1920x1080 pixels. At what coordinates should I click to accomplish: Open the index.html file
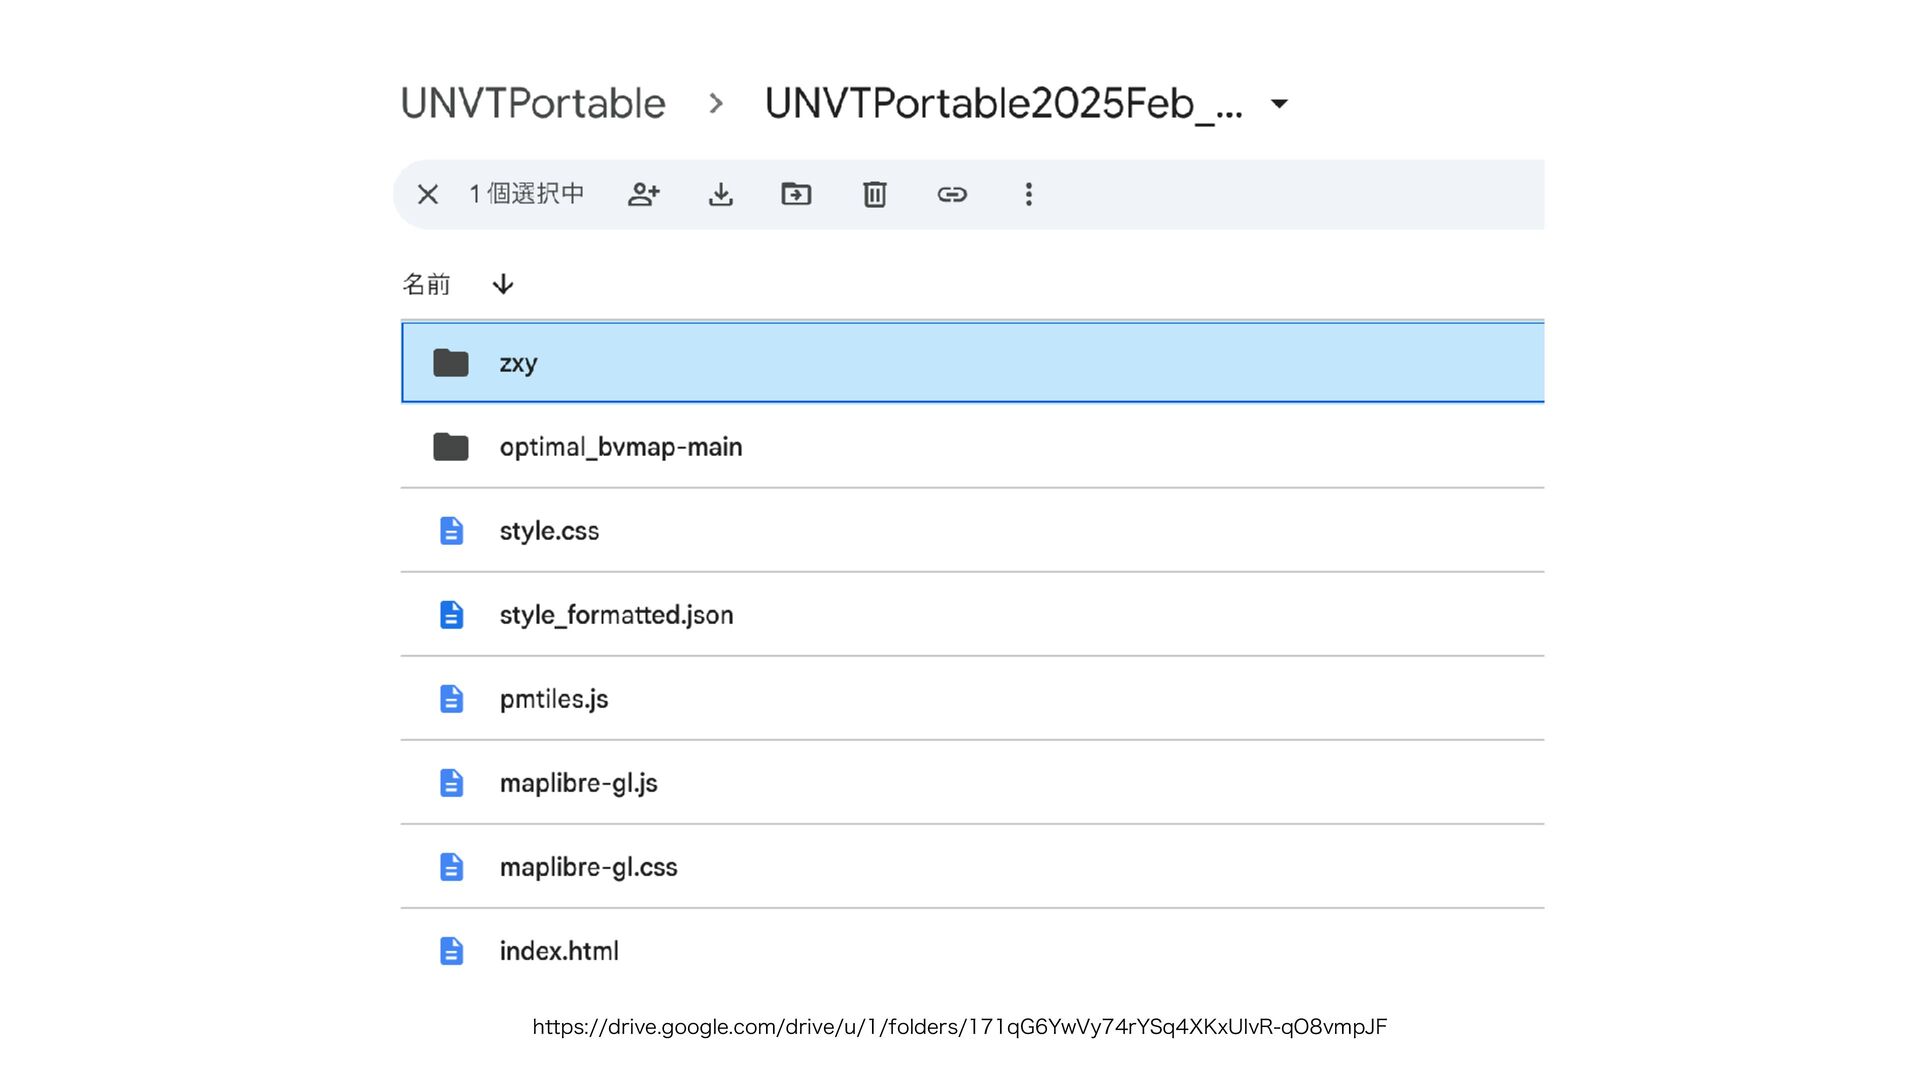pos(559,951)
